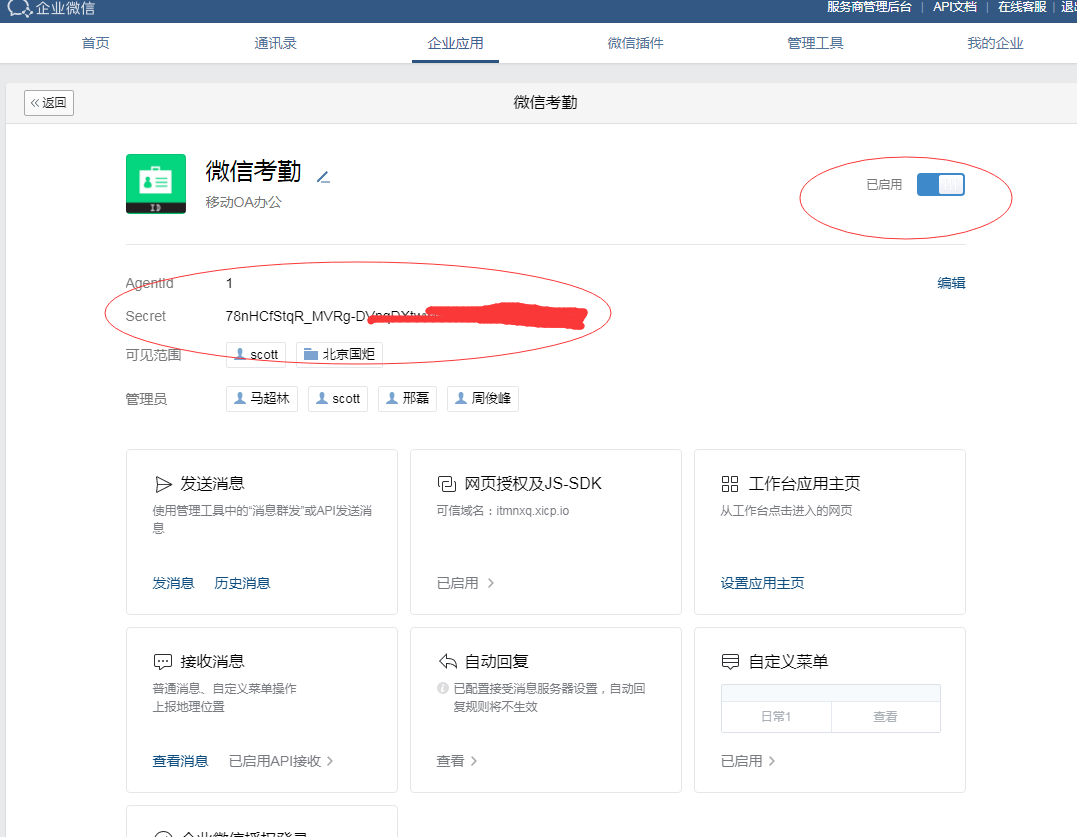Click the info icon in 自动回复 card
This screenshot has width=1077, height=837.
(x=443, y=688)
